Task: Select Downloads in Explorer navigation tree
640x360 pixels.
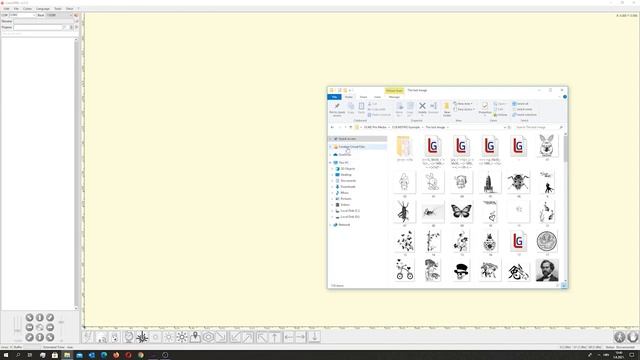Action: coord(348,187)
